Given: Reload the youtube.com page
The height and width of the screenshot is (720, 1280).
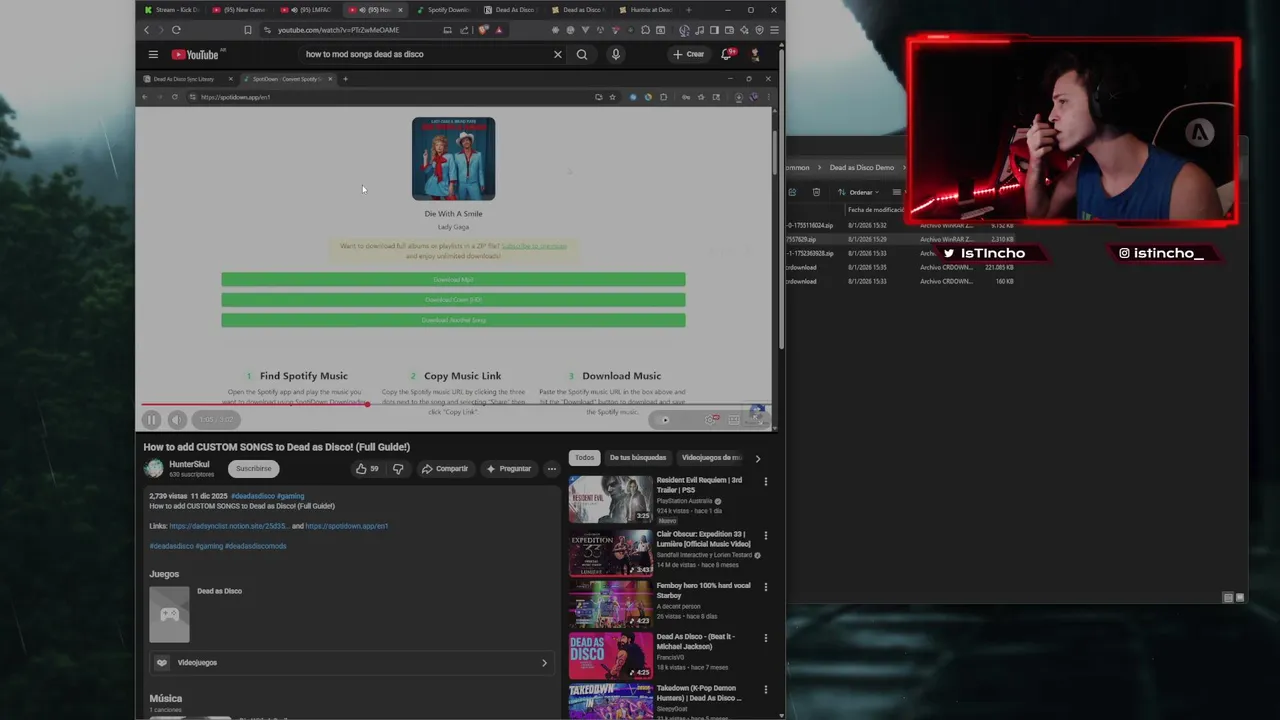Looking at the screenshot, I should pyautogui.click(x=176, y=30).
